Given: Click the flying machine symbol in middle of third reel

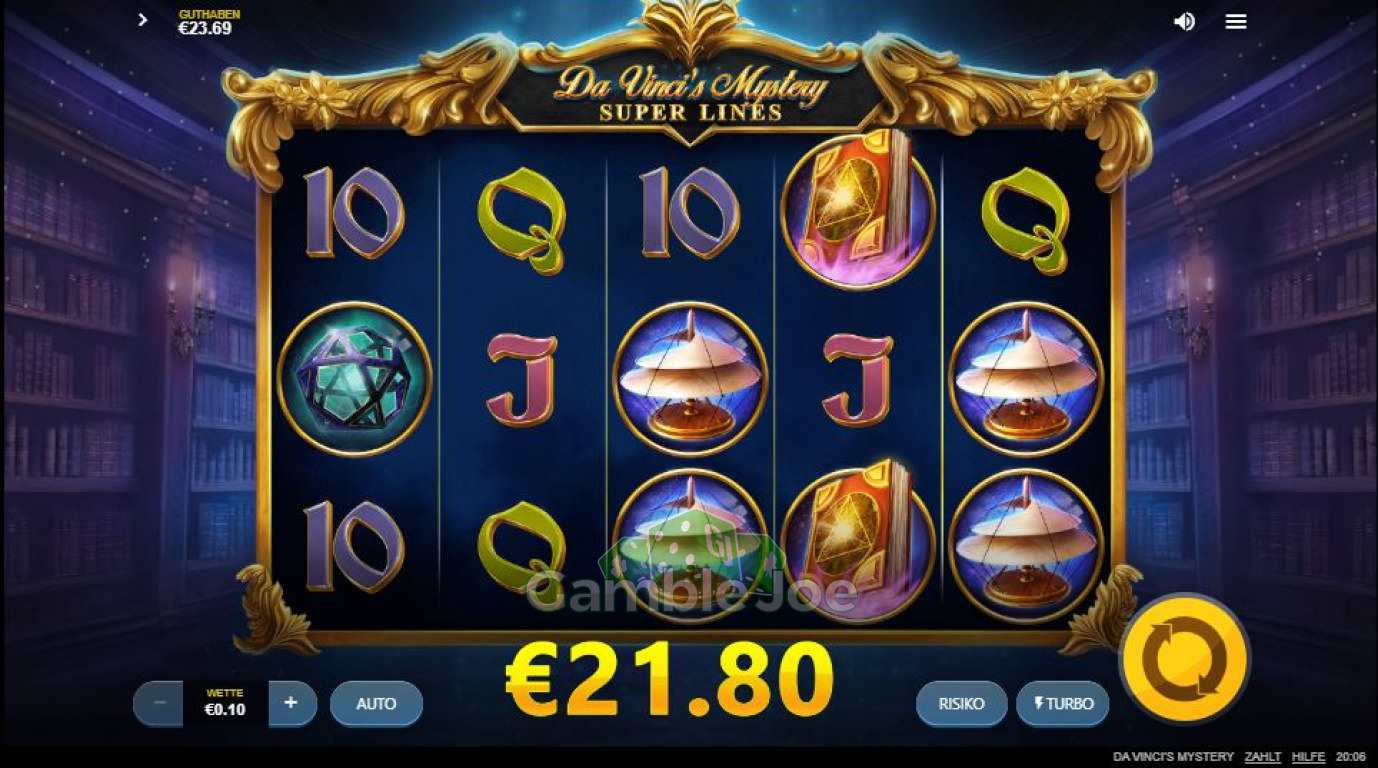Looking at the screenshot, I should [x=690, y=379].
